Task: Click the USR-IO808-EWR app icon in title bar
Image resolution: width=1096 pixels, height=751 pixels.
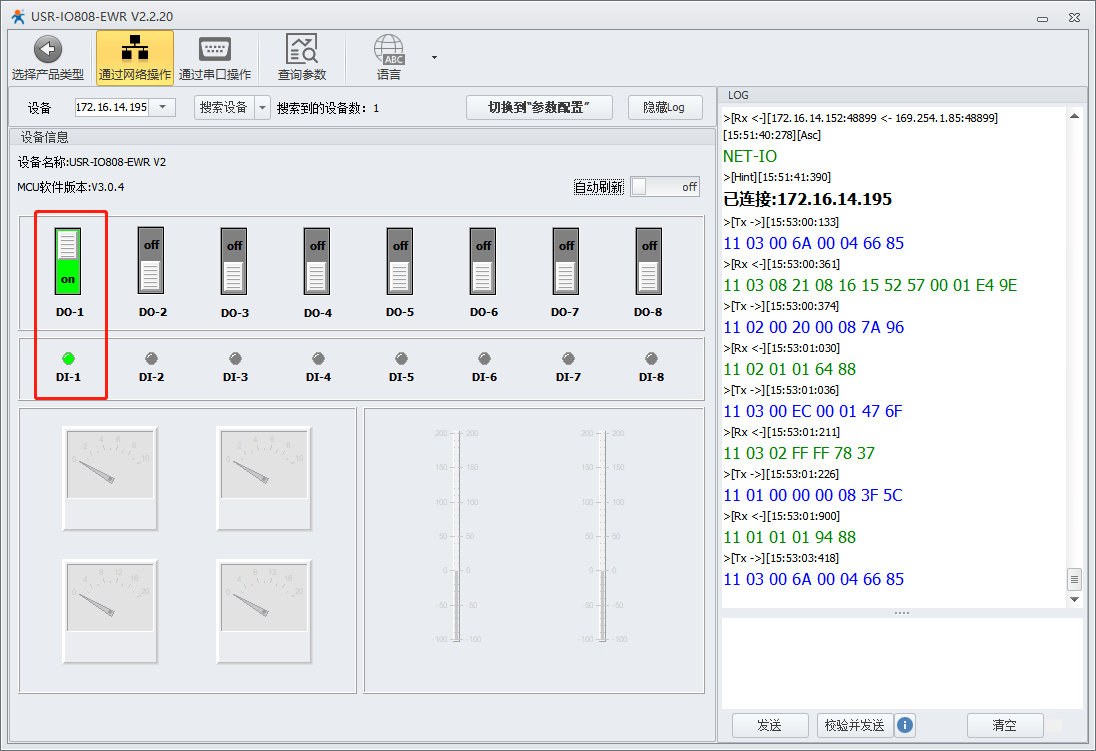Action: coord(18,16)
